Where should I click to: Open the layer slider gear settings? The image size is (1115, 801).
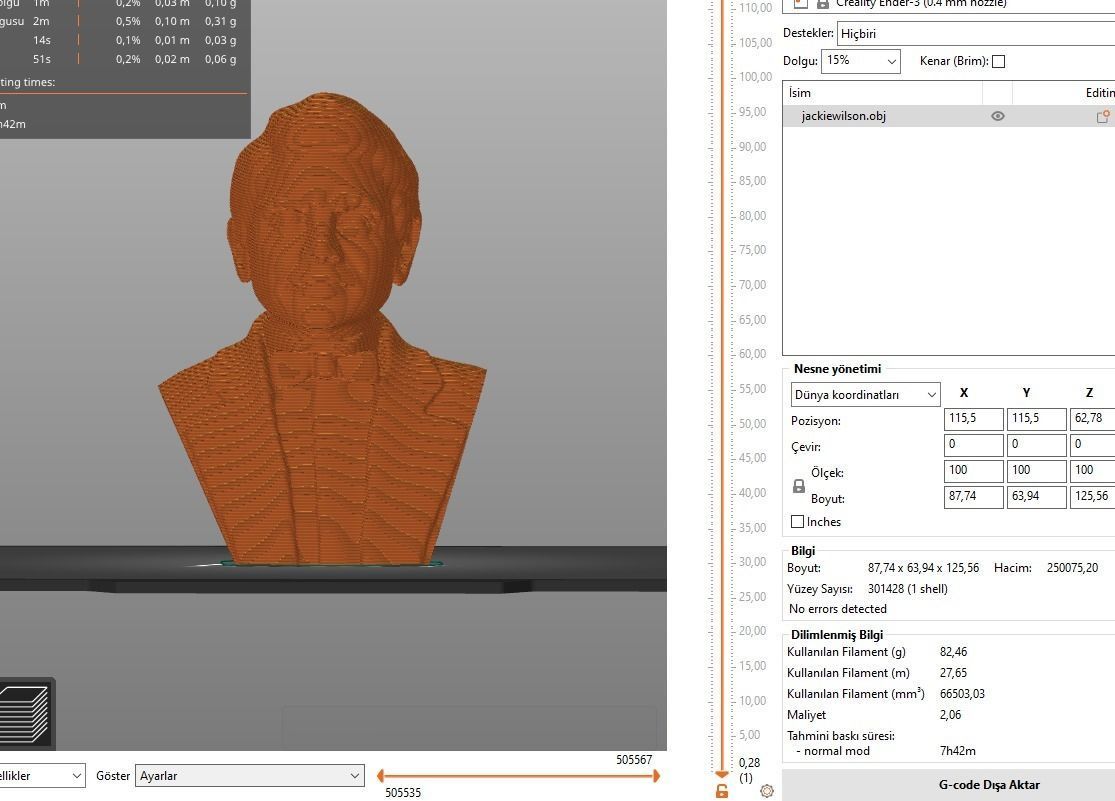point(767,790)
